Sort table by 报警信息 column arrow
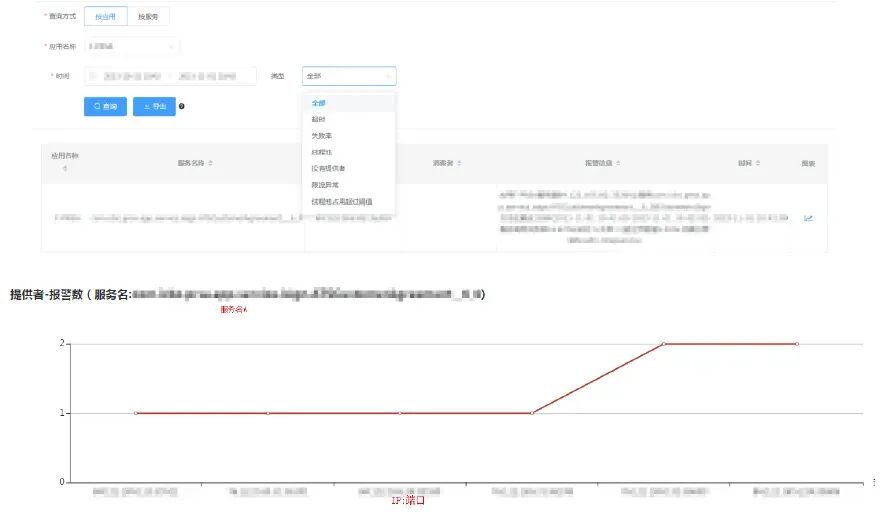The height and width of the screenshot is (528, 895). click(x=618, y=163)
